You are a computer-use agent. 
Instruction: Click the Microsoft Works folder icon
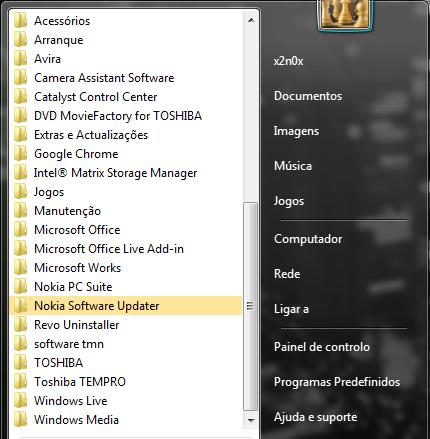[x=20, y=268]
